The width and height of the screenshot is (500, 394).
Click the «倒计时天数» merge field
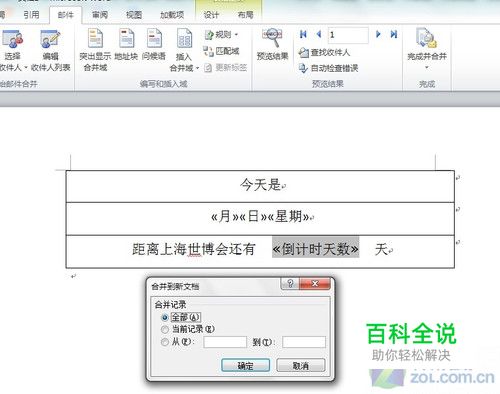click(316, 249)
